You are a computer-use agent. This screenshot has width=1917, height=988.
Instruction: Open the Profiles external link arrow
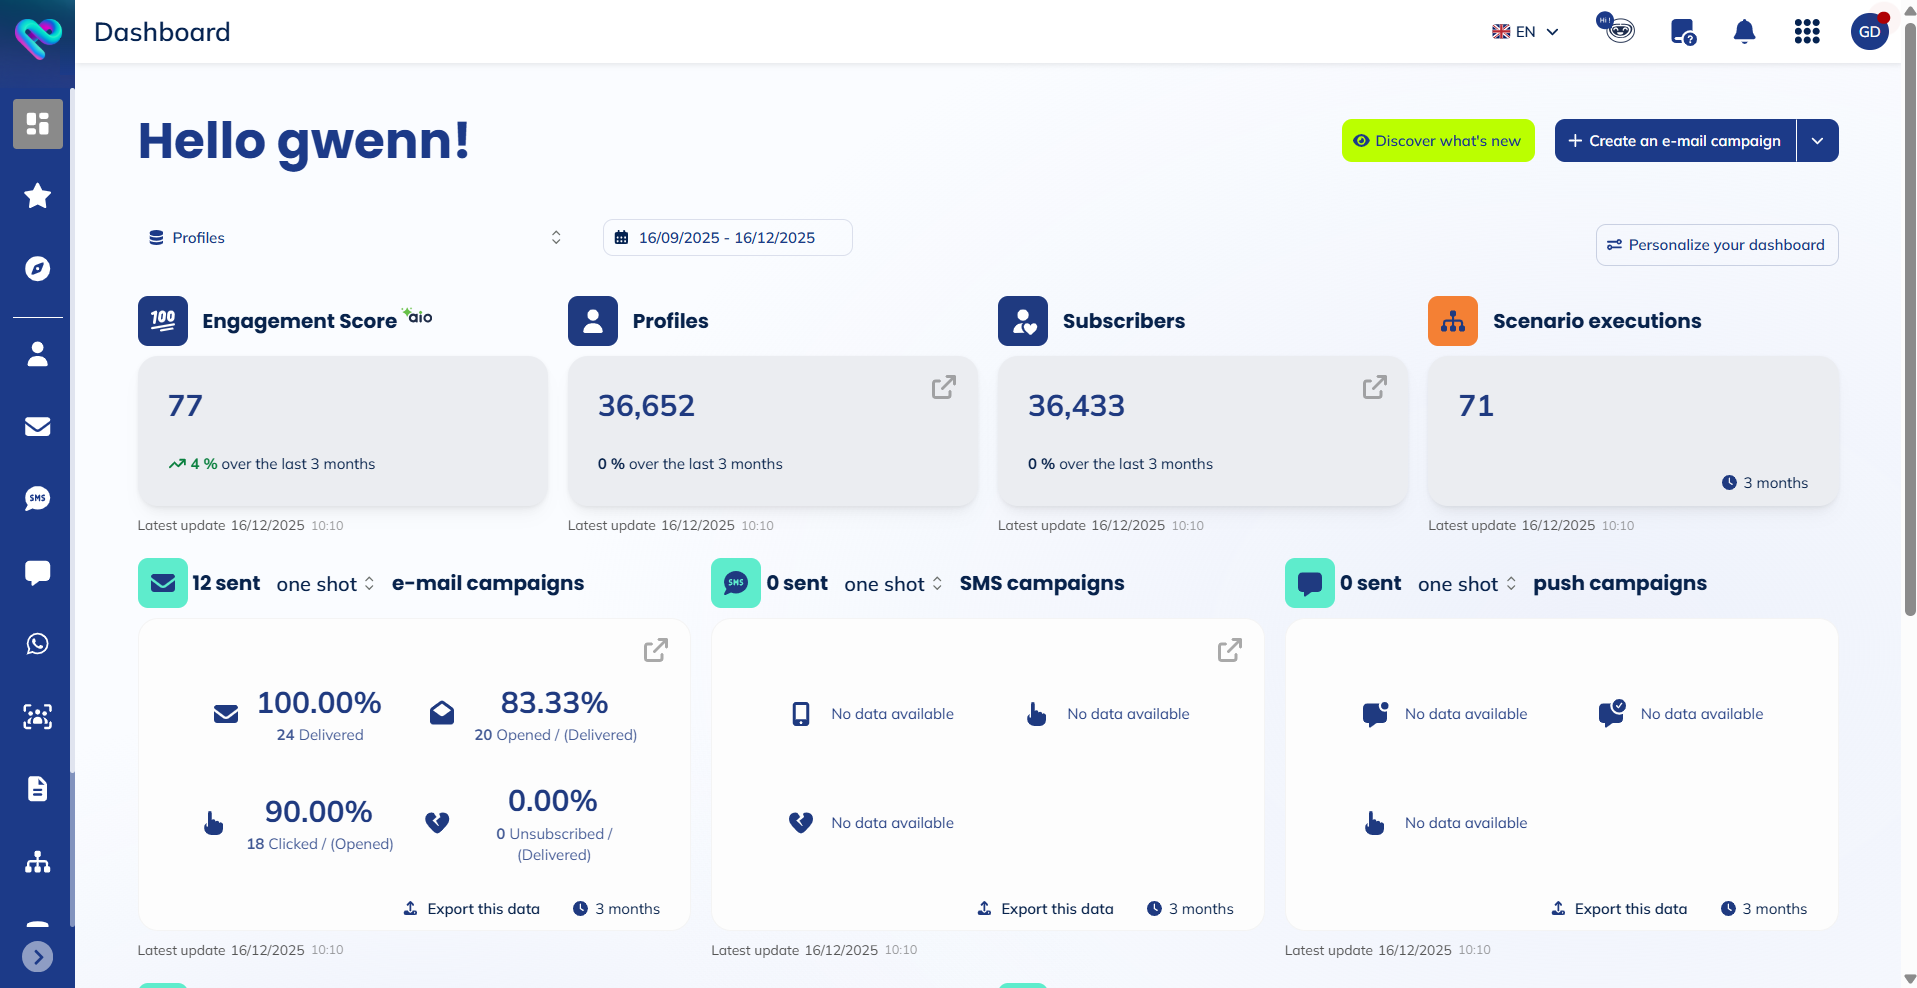pyautogui.click(x=943, y=388)
